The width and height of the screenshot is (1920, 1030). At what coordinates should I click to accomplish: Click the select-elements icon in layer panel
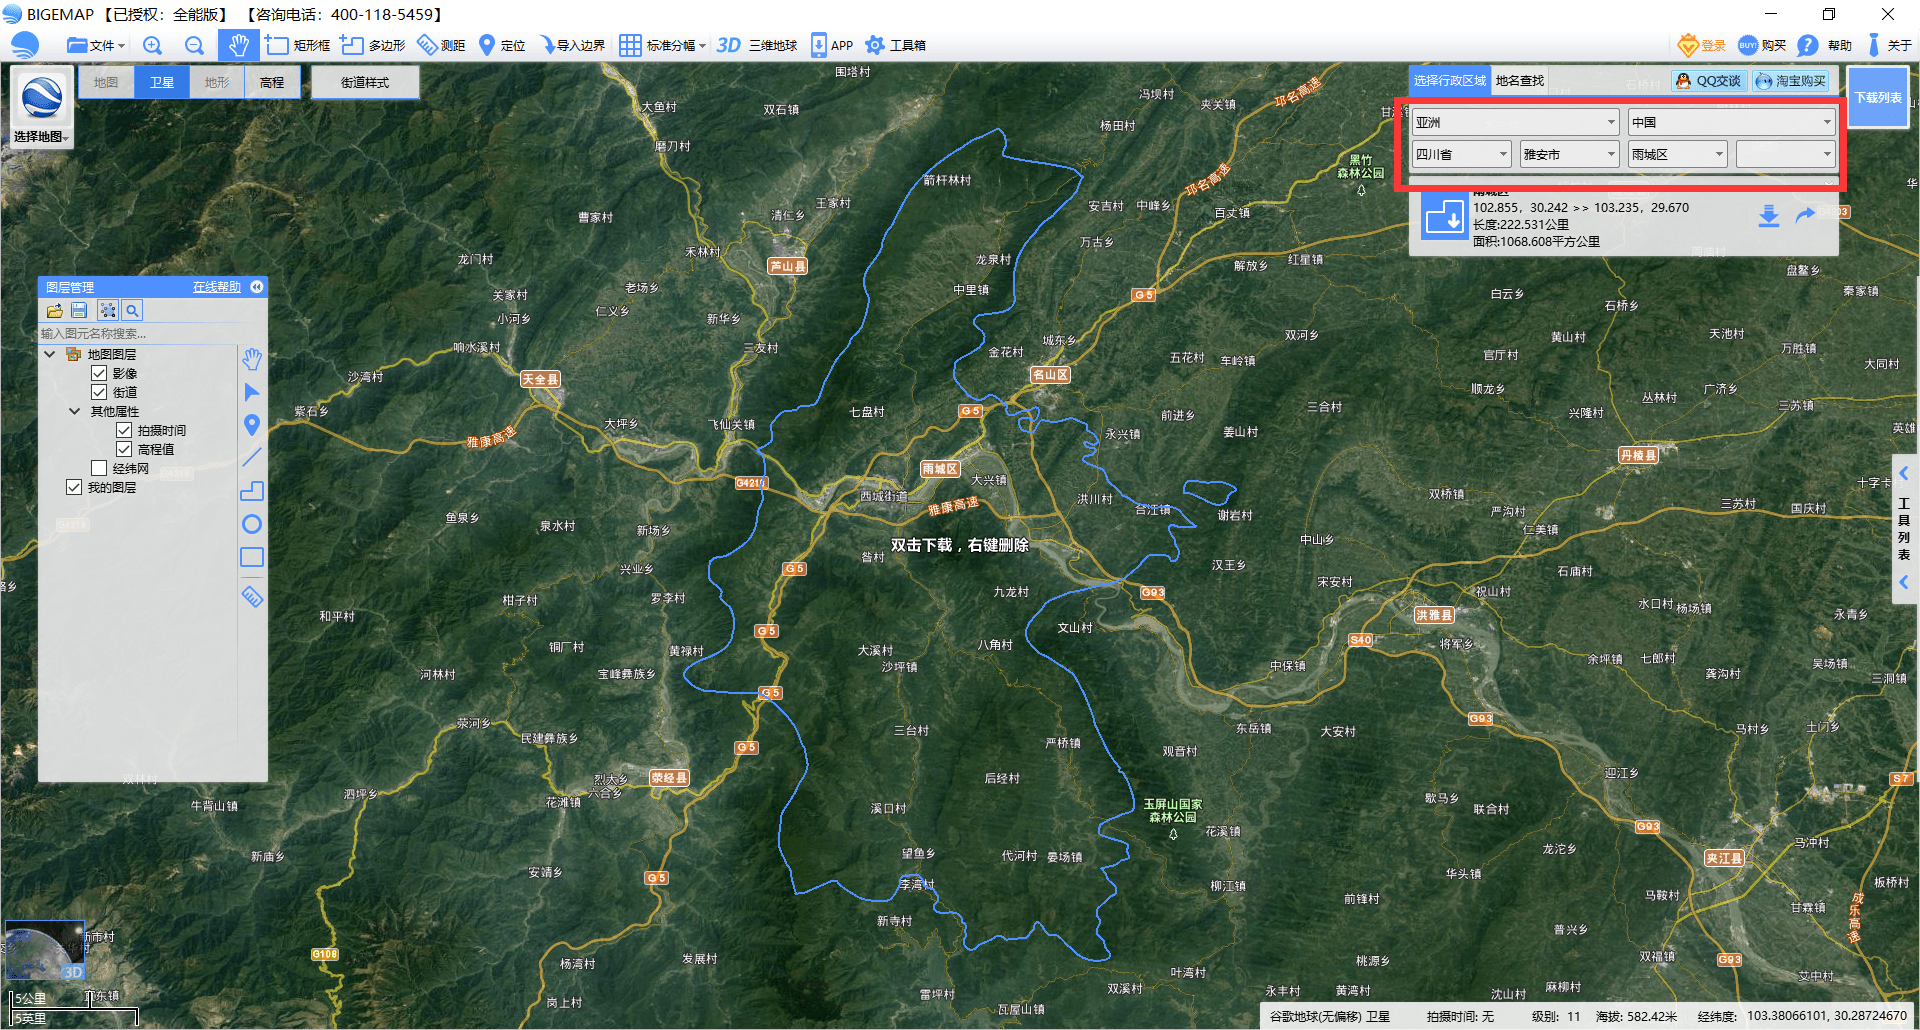[x=108, y=311]
